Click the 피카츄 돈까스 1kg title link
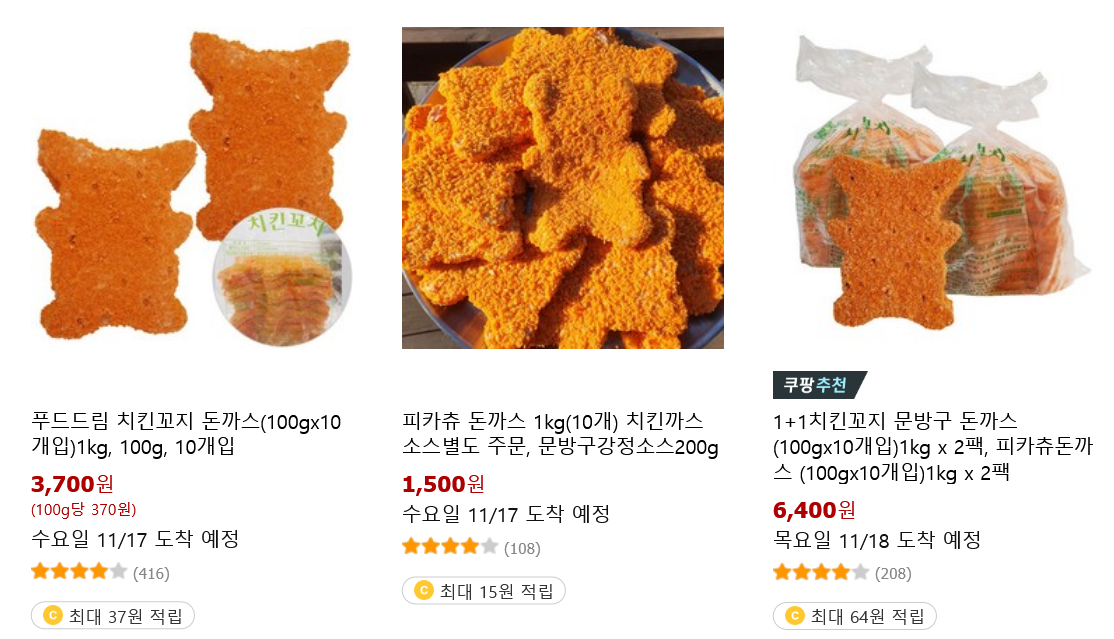This screenshot has width=1114, height=639. pos(561,434)
